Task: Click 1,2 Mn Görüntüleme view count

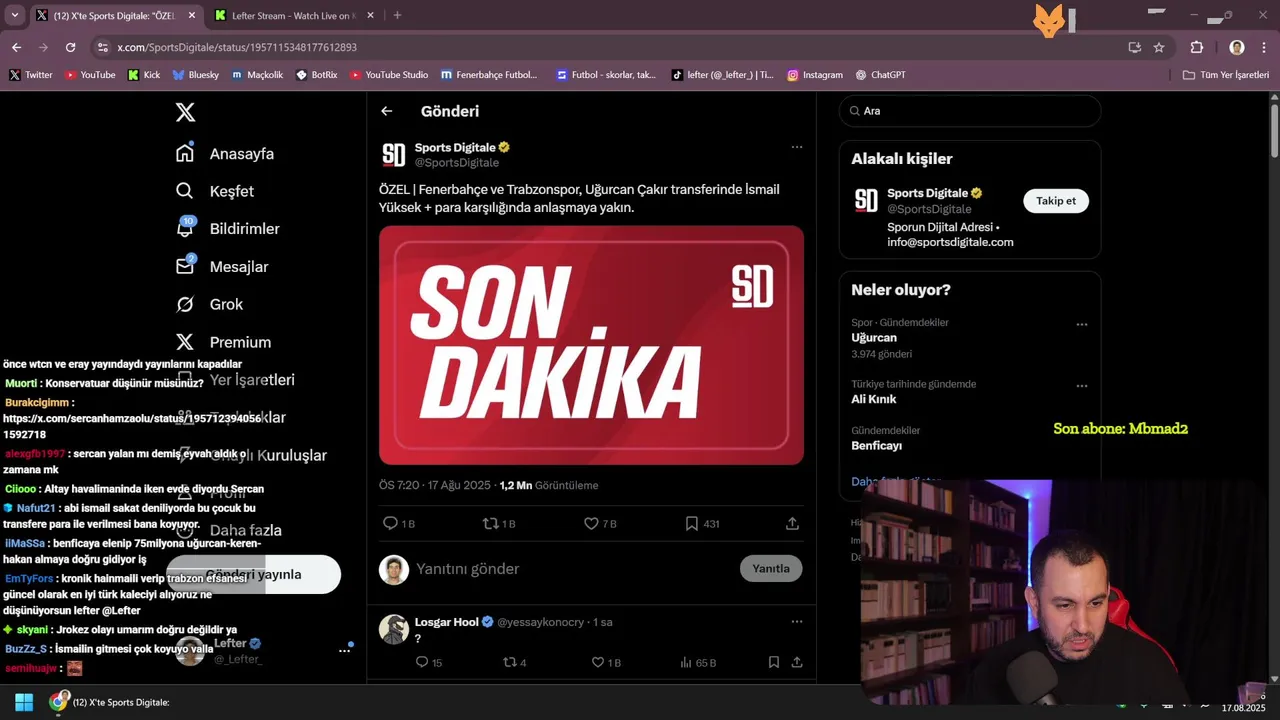Action: pyautogui.click(x=548, y=485)
